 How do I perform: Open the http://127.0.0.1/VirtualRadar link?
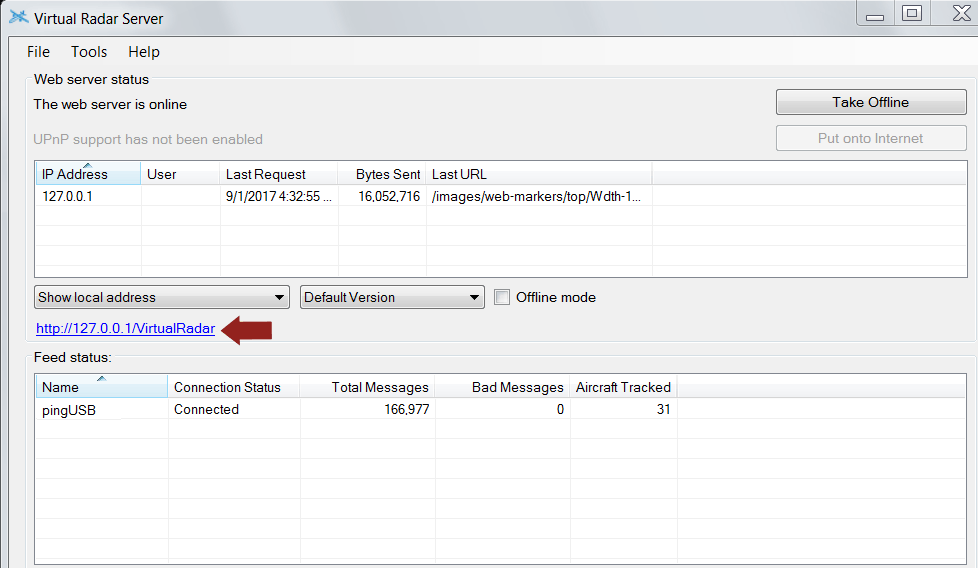[x=125, y=329]
